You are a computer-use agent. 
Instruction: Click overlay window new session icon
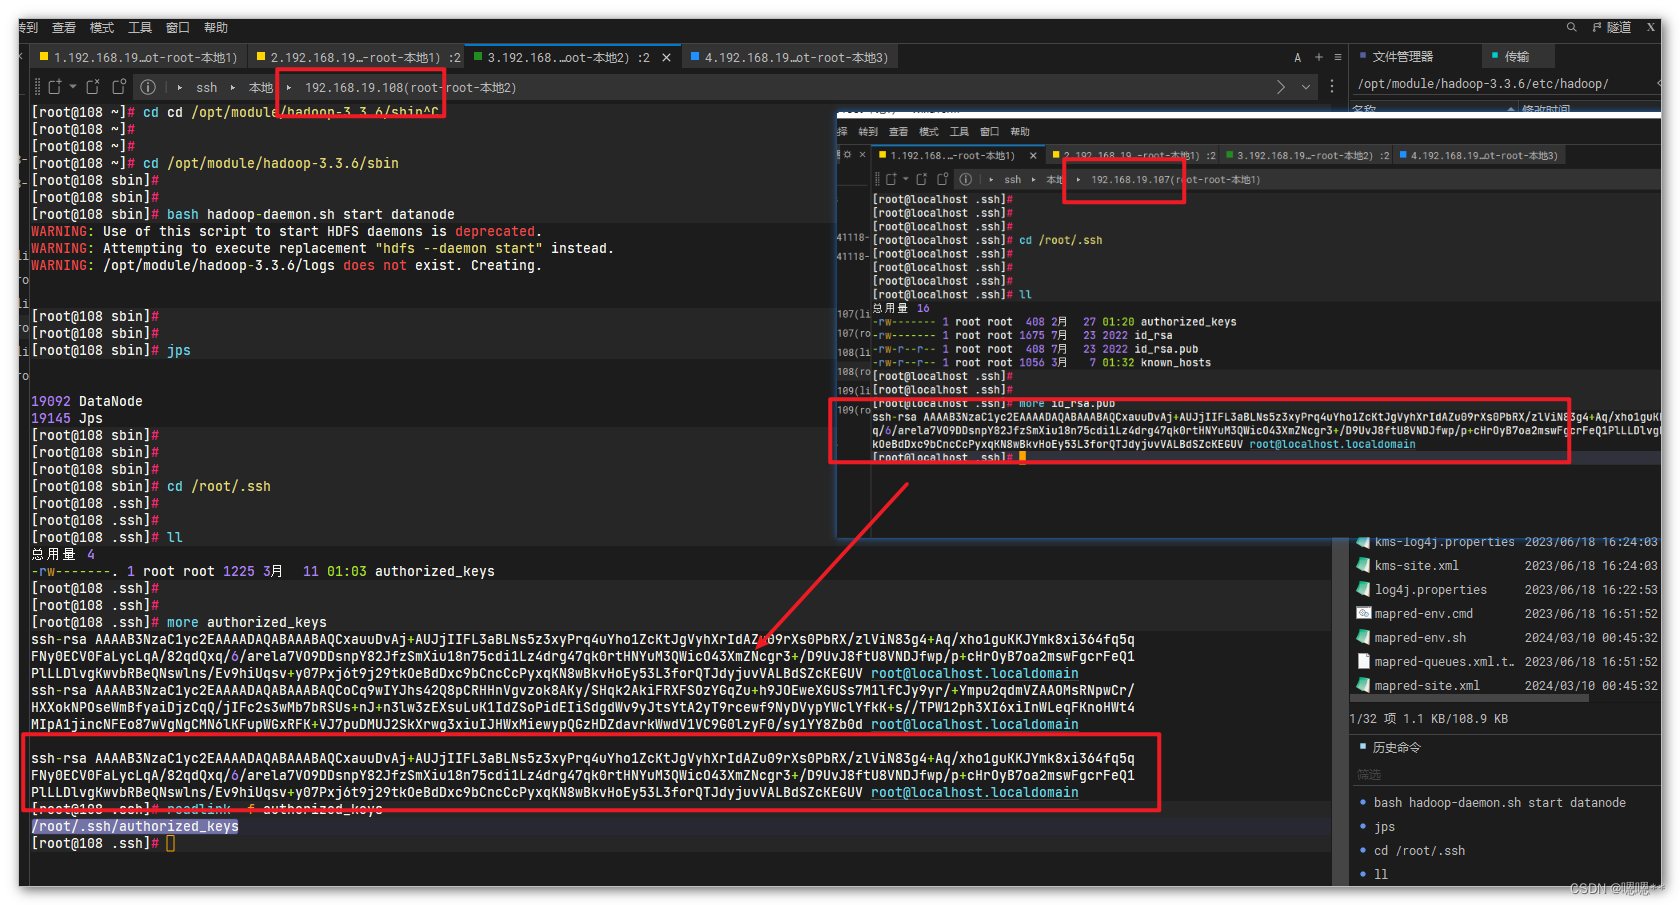(x=891, y=180)
